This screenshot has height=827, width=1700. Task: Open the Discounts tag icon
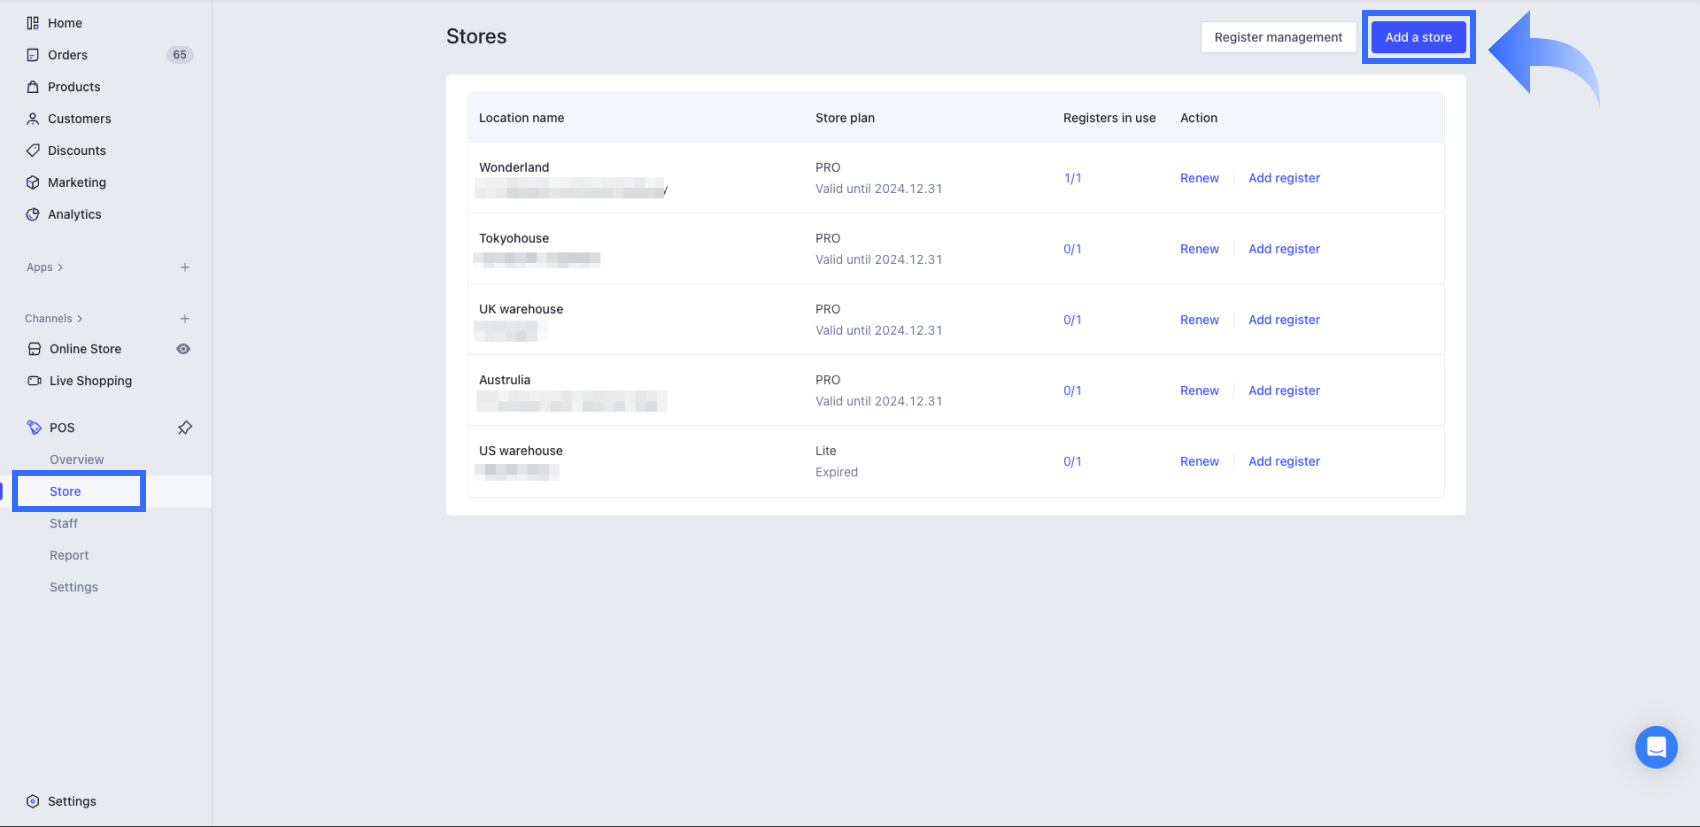point(33,151)
